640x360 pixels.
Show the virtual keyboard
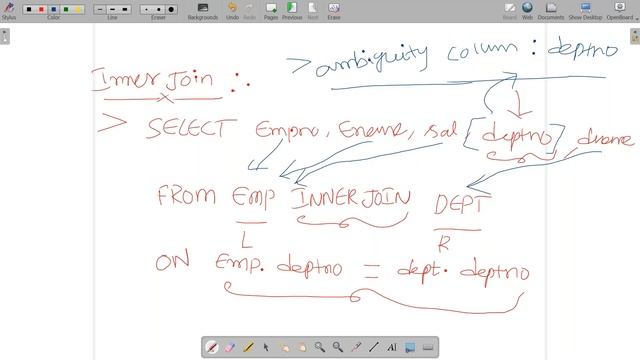tap(428, 347)
